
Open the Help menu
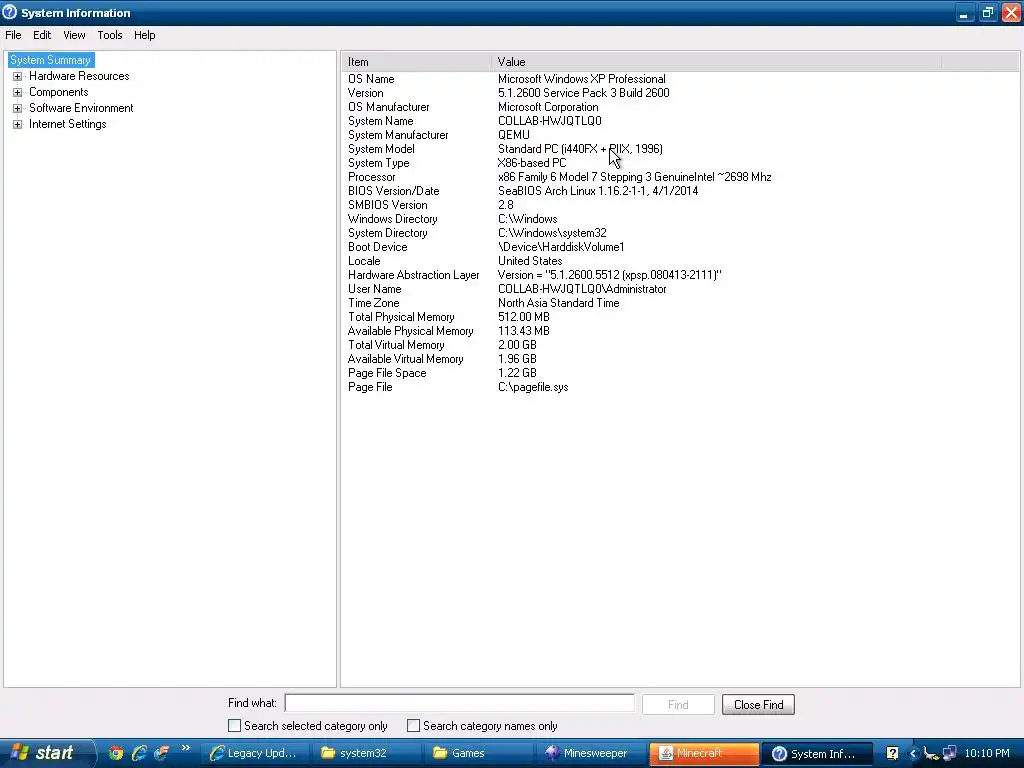(144, 35)
